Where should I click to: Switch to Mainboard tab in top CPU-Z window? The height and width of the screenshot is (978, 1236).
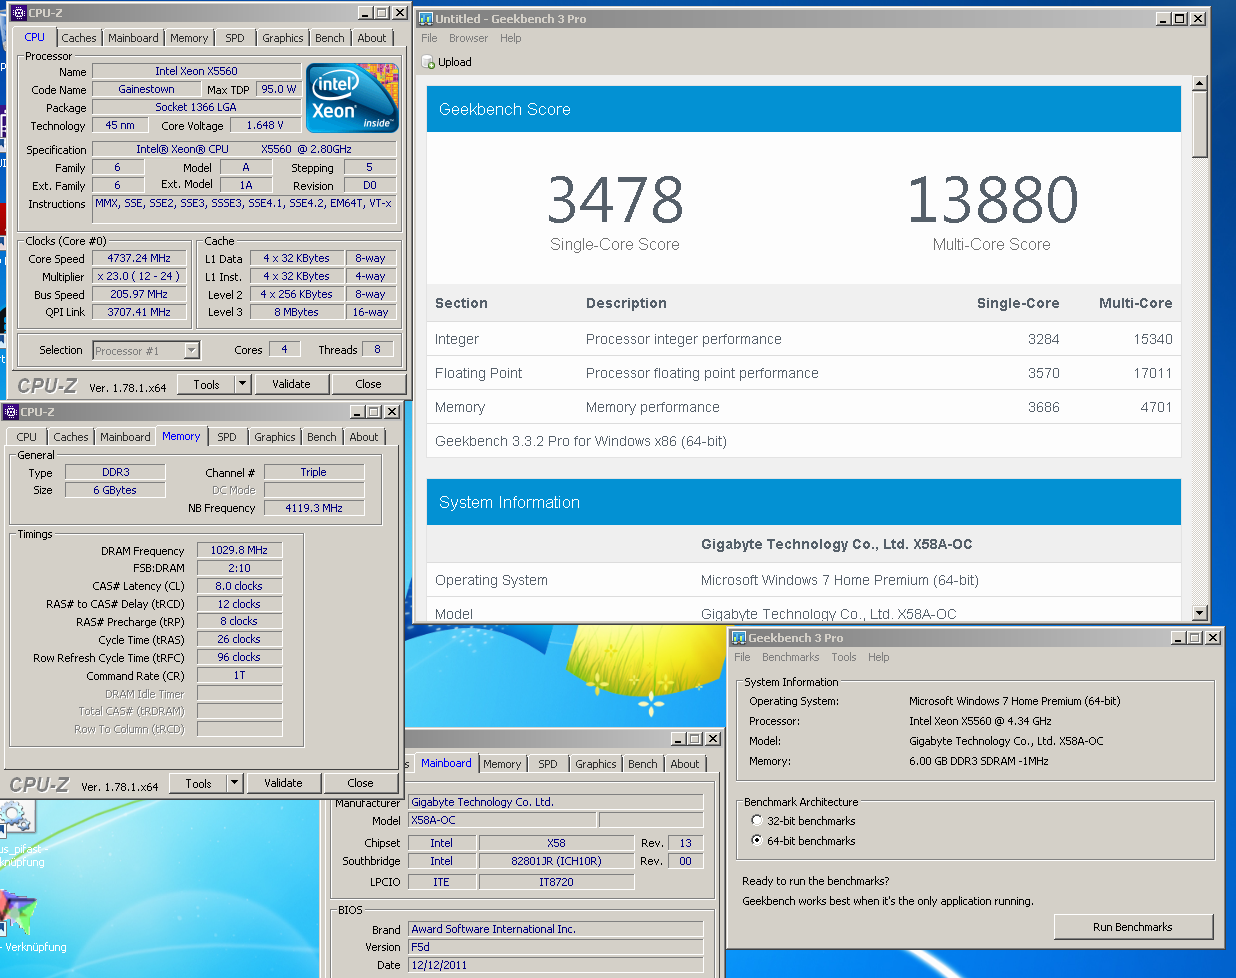(x=133, y=38)
